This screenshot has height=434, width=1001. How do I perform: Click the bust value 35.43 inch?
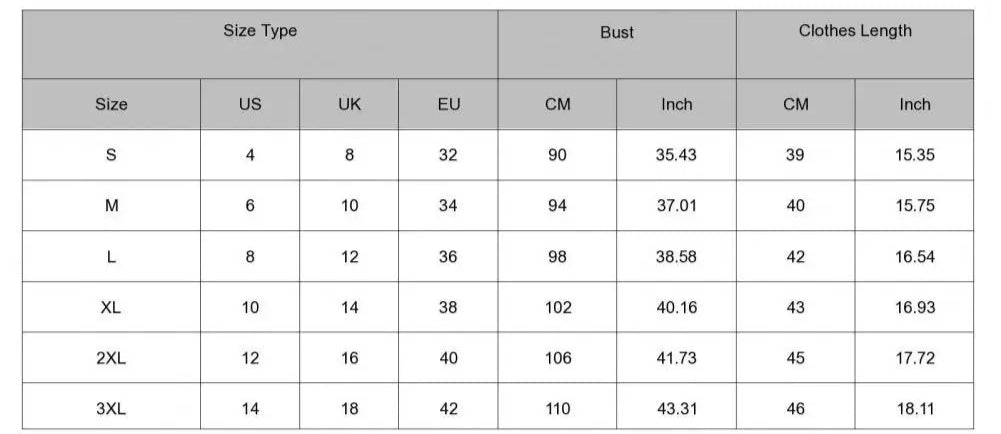tap(676, 155)
